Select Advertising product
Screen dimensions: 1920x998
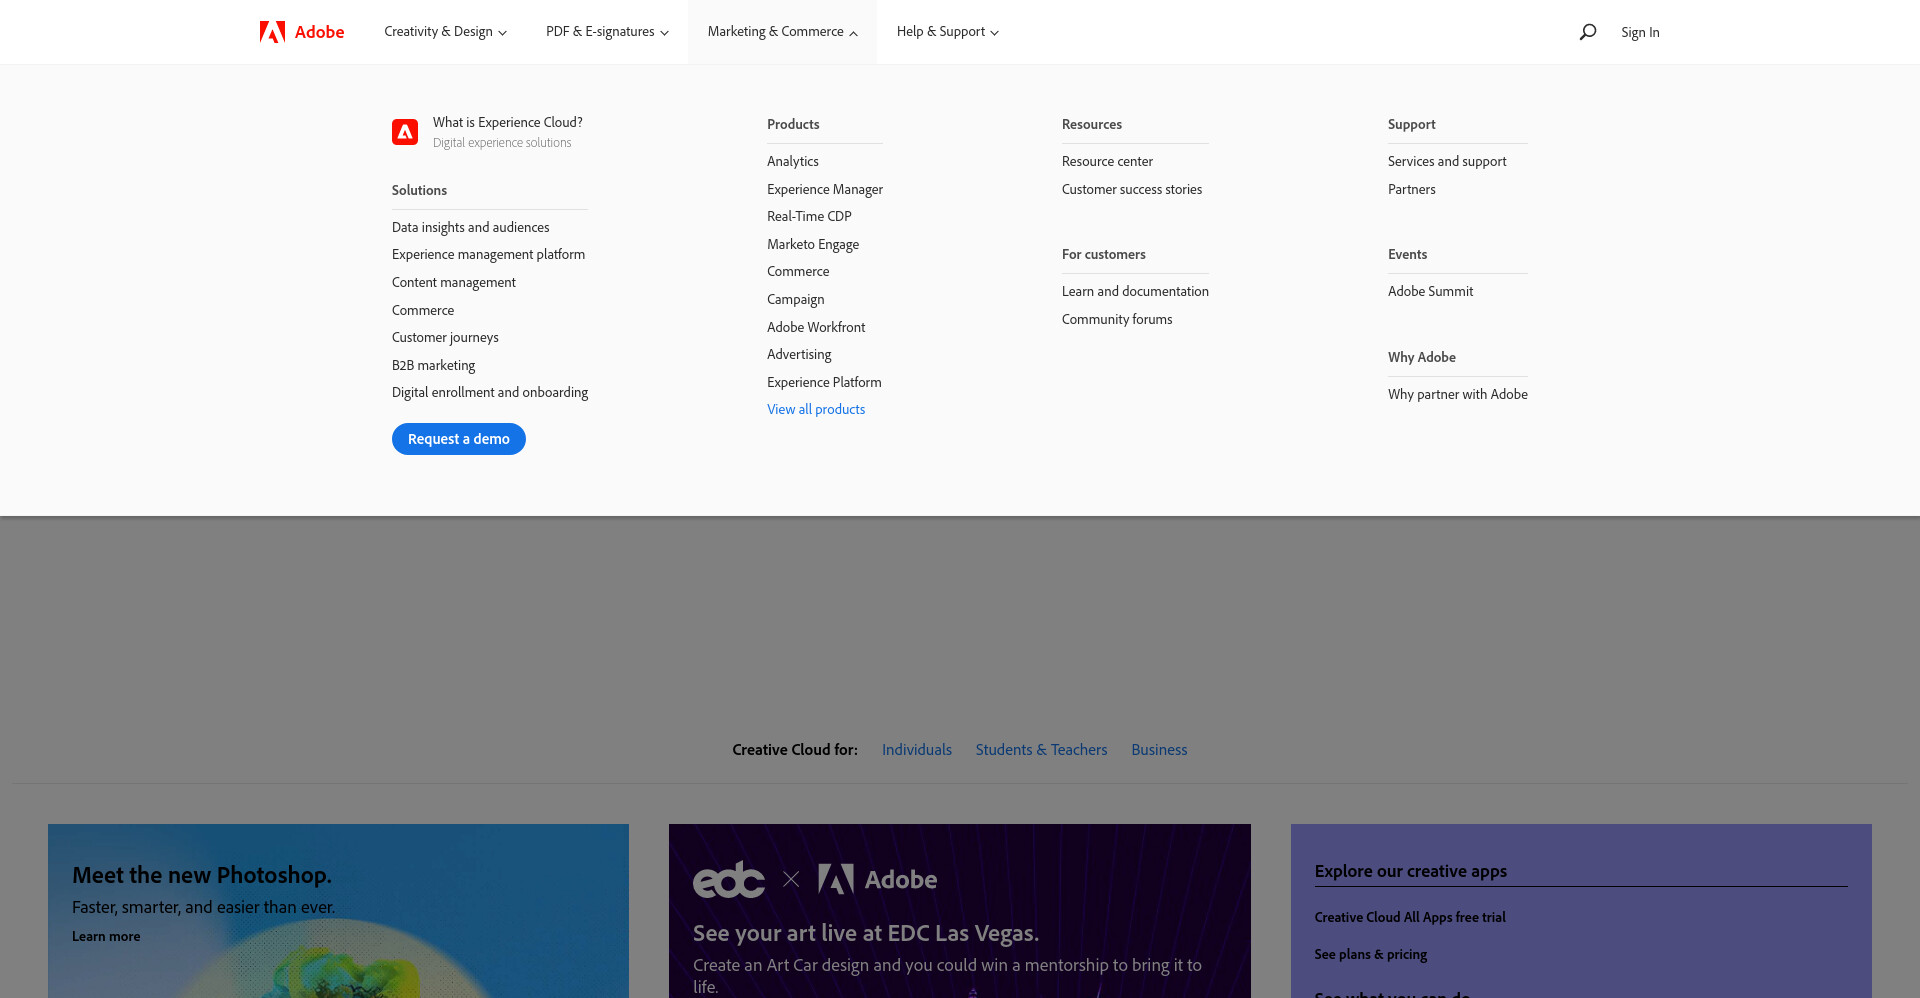click(x=799, y=354)
